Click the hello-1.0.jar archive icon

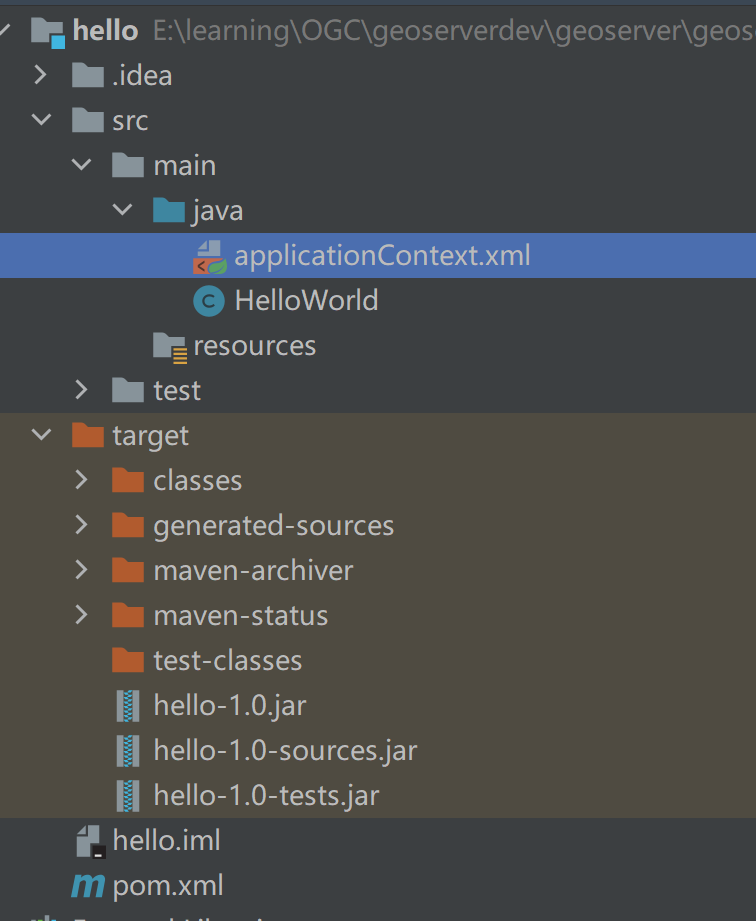point(128,706)
